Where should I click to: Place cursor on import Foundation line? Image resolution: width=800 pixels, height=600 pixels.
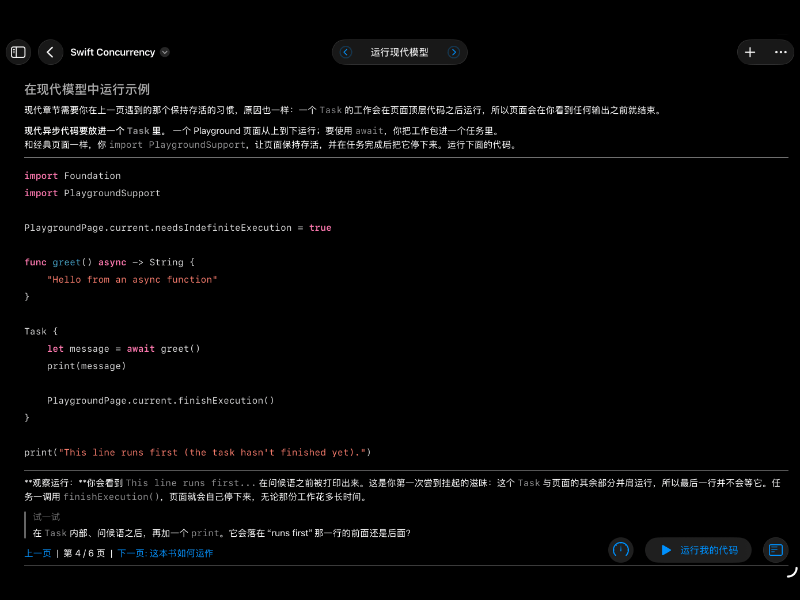[72, 176]
